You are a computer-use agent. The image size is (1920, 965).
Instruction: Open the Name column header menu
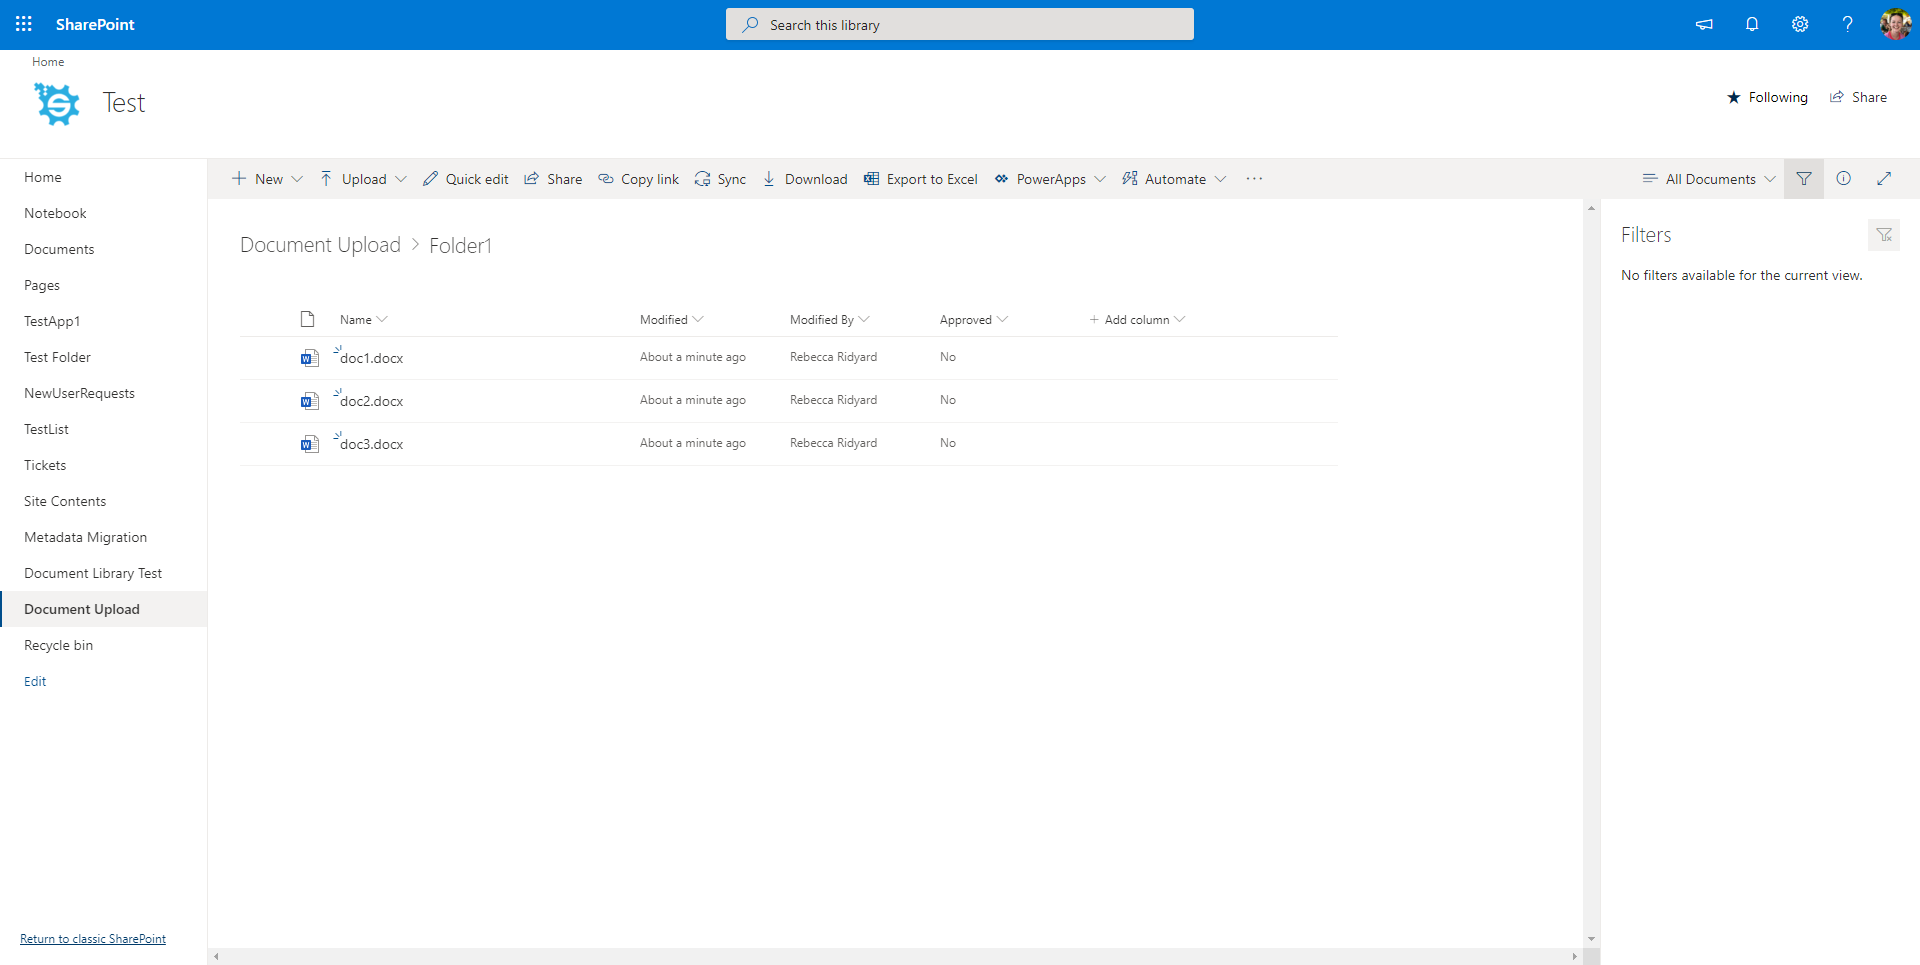pyautogui.click(x=363, y=320)
